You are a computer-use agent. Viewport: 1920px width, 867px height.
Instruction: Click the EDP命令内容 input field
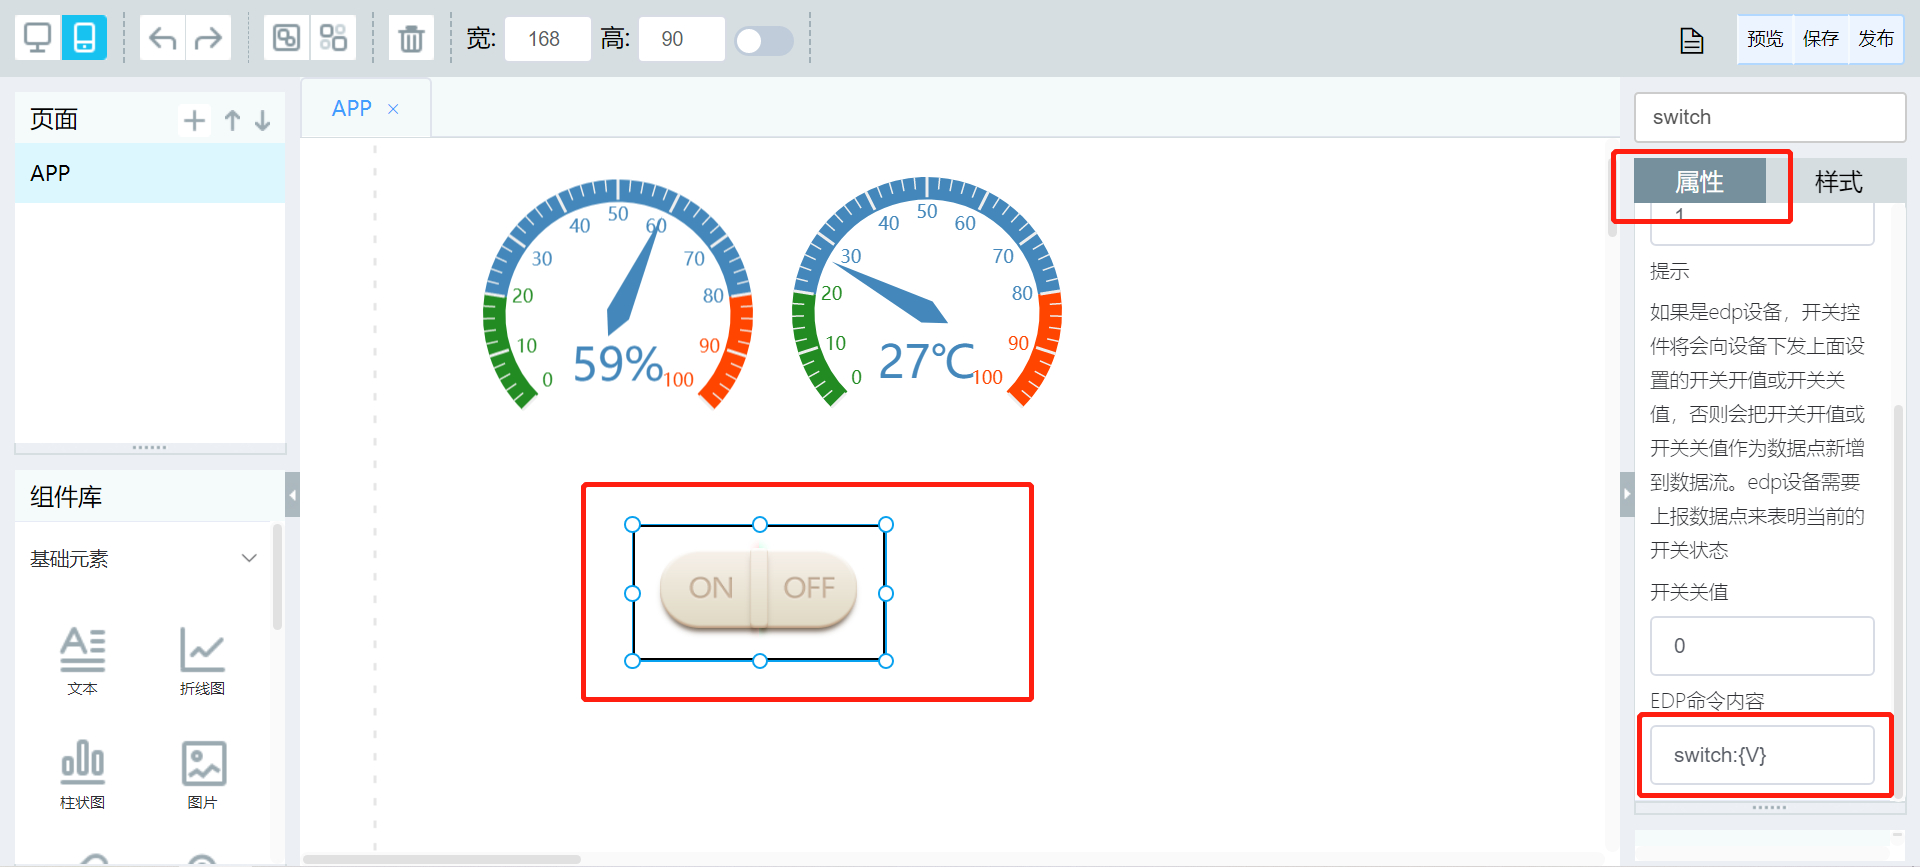pyautogui.click(x=1762, y=755)
